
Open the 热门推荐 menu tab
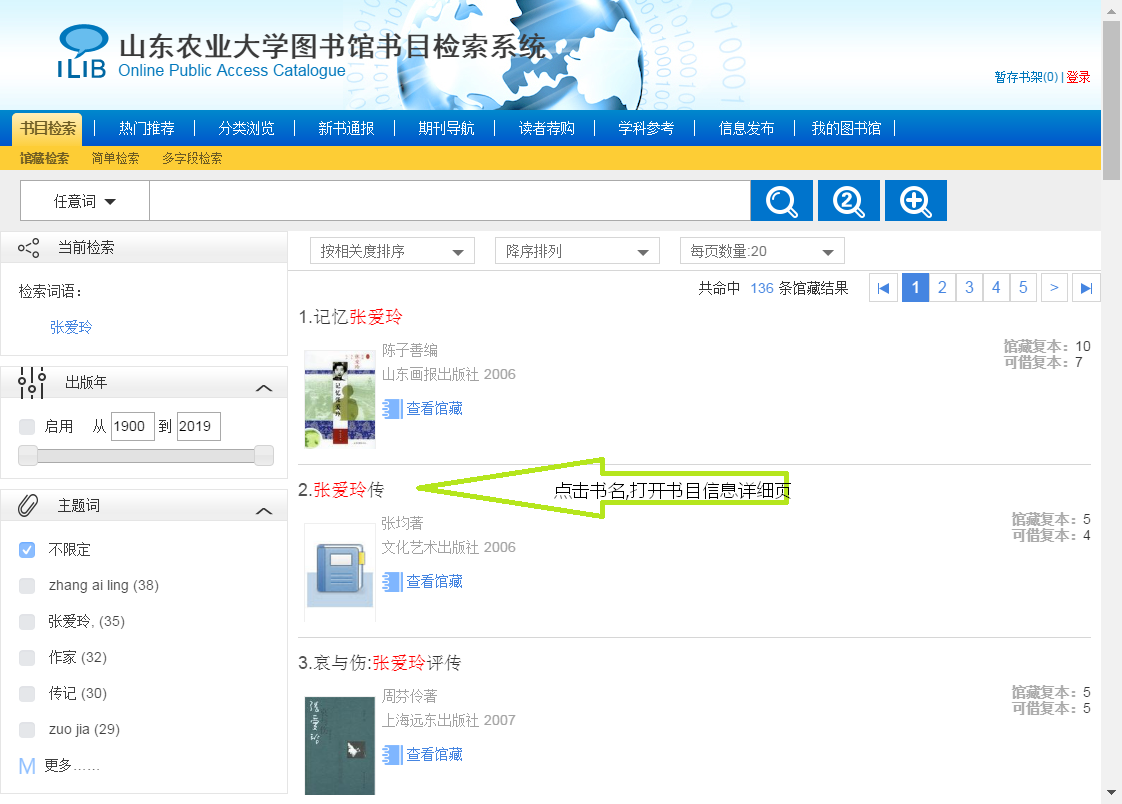[146, 129]
